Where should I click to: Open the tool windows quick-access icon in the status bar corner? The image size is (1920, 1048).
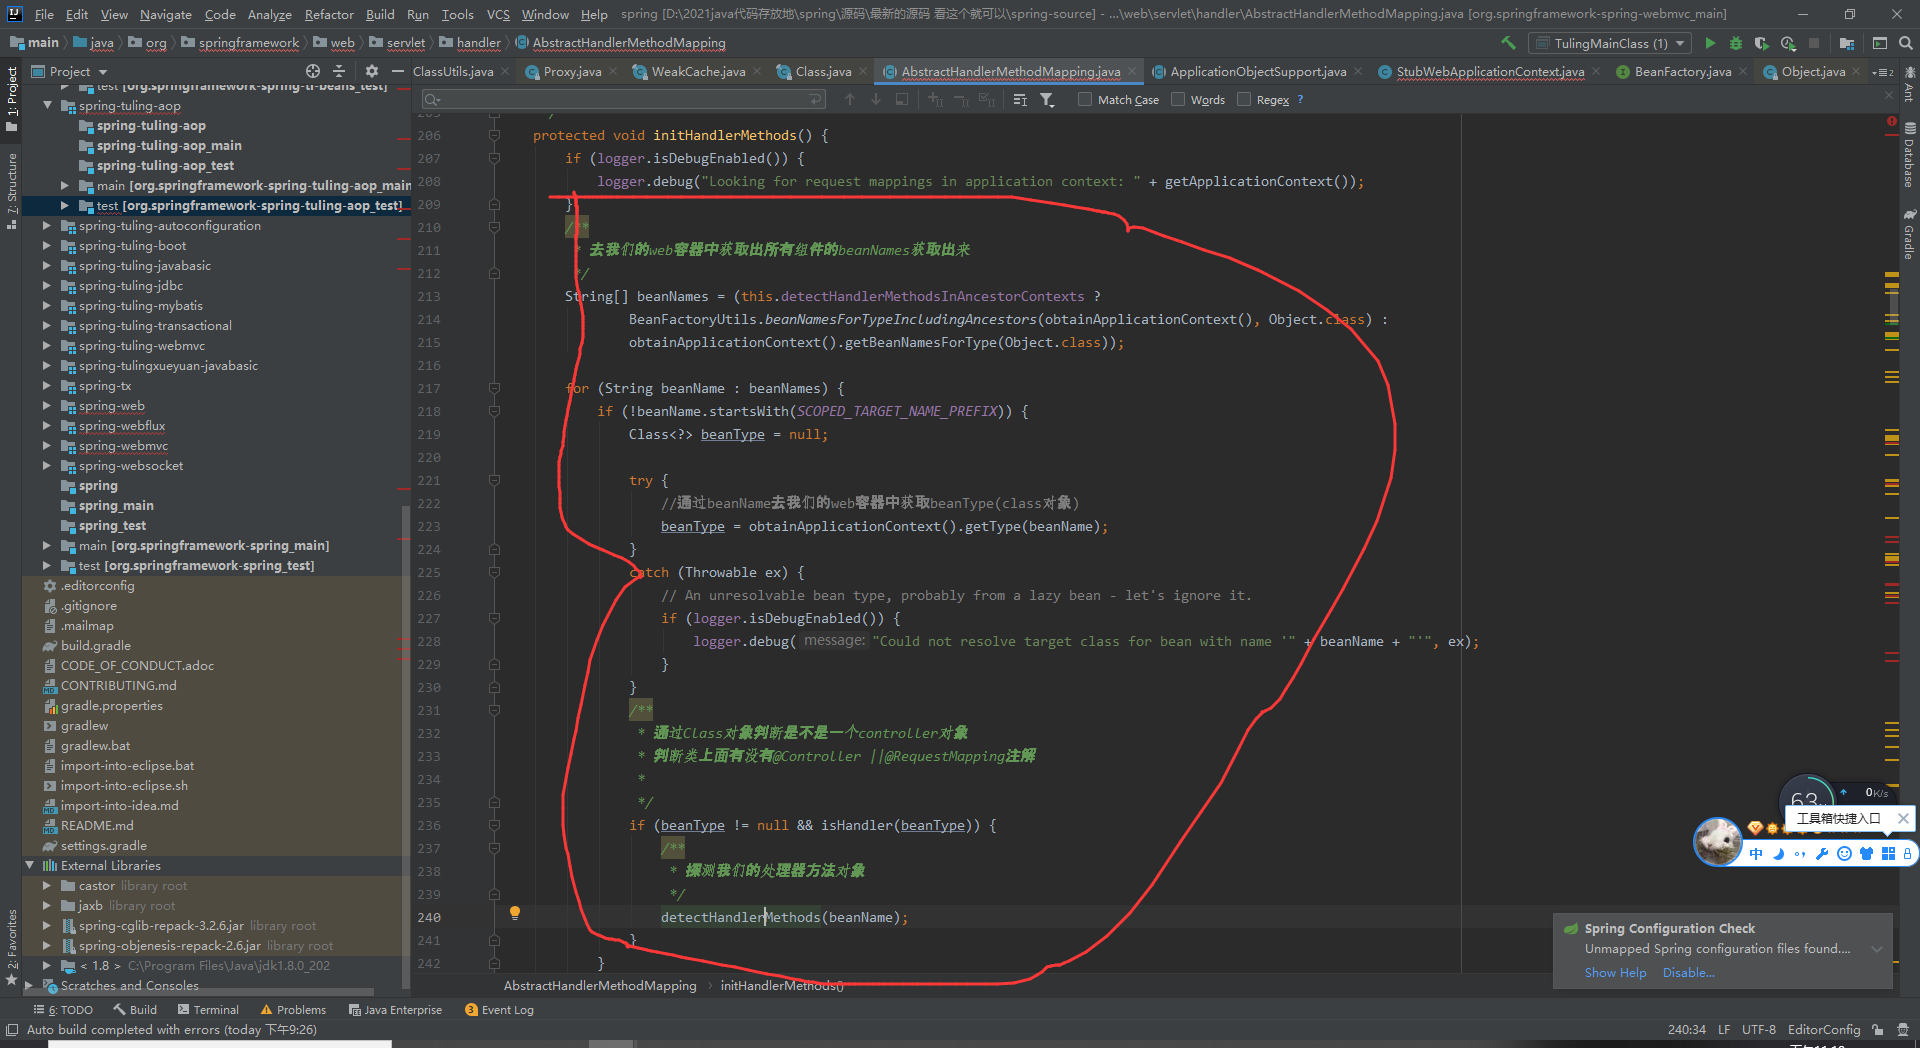click(12, 1029)
